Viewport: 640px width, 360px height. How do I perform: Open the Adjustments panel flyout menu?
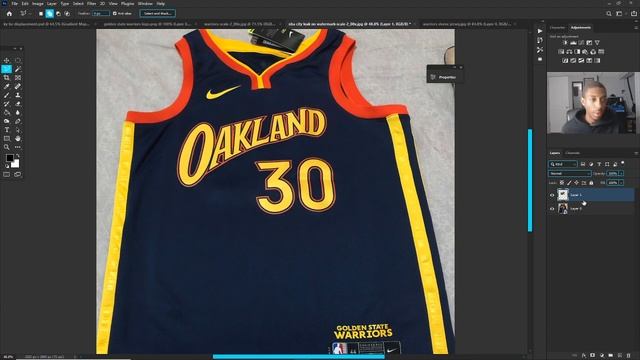636,28
